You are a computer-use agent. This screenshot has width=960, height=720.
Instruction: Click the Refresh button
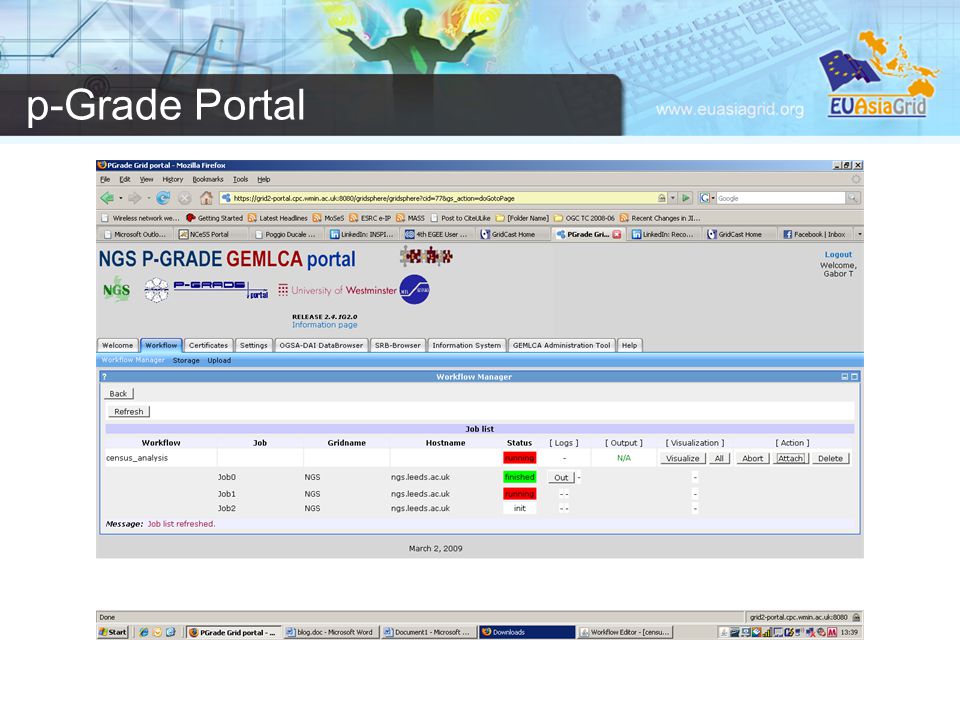tap(129, 411)
